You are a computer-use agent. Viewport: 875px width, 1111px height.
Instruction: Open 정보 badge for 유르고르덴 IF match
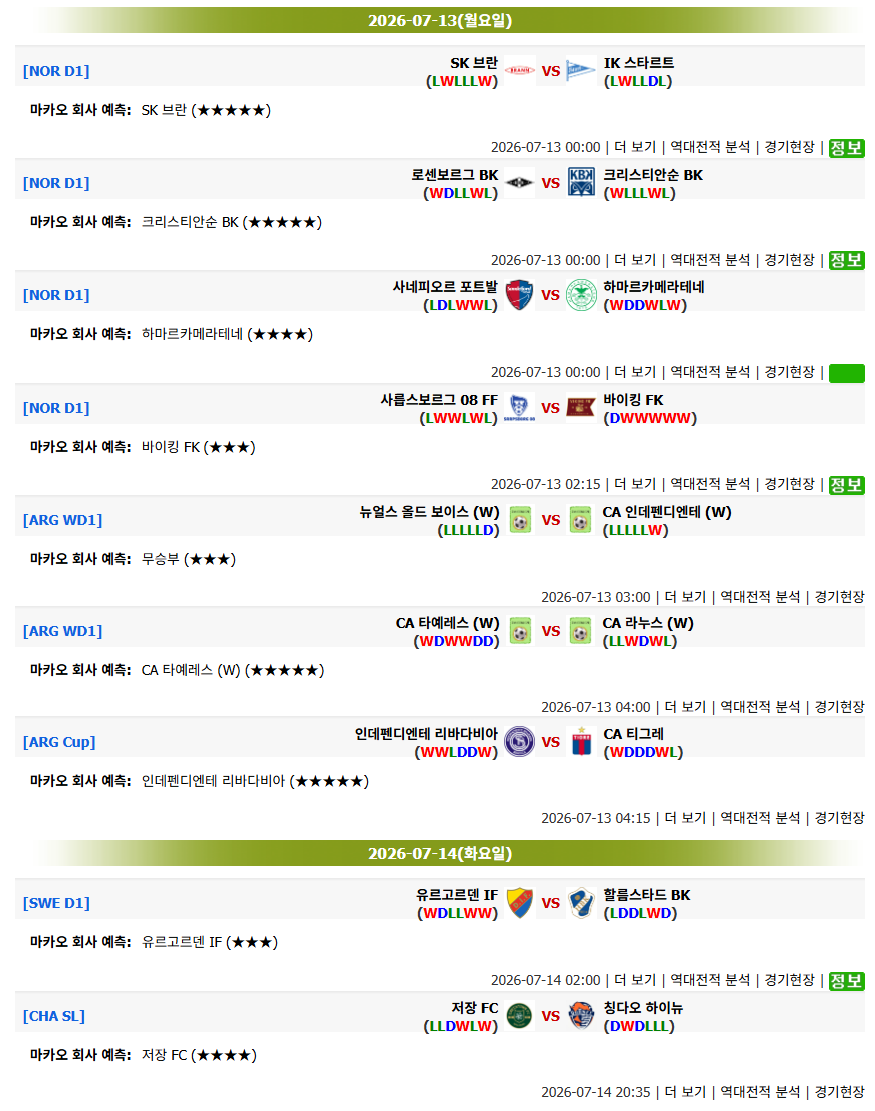click(x=846, y=981)
